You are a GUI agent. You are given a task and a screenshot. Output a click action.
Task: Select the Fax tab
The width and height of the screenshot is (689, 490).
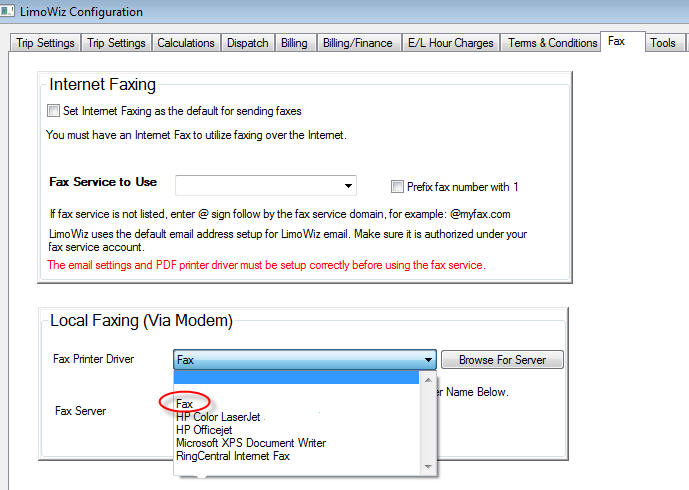[x=623, y=41]
